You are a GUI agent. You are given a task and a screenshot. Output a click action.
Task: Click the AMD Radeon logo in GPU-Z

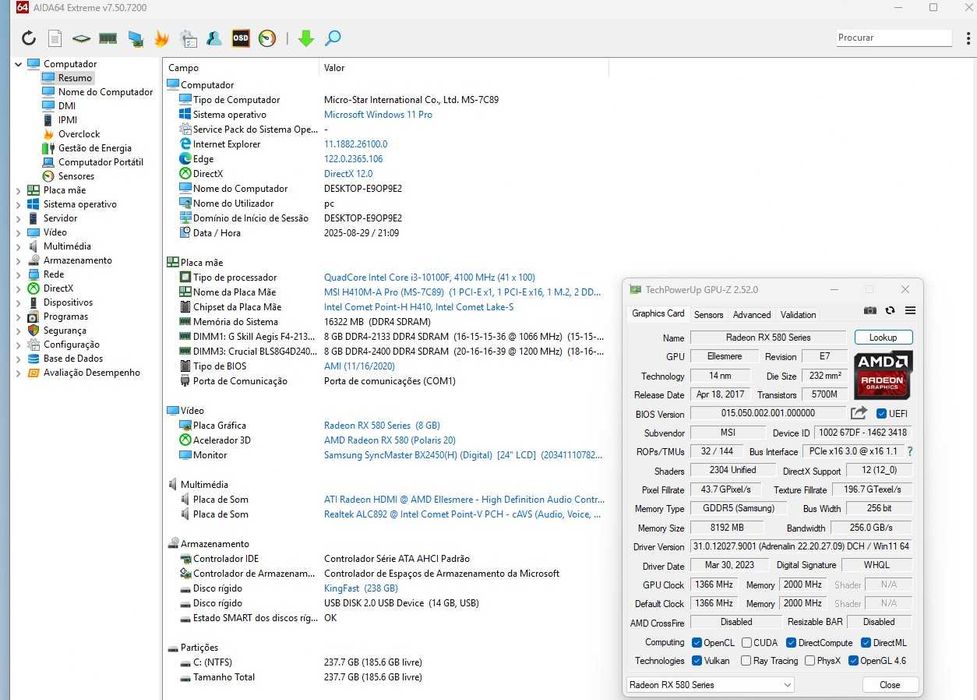click(882, 375)
